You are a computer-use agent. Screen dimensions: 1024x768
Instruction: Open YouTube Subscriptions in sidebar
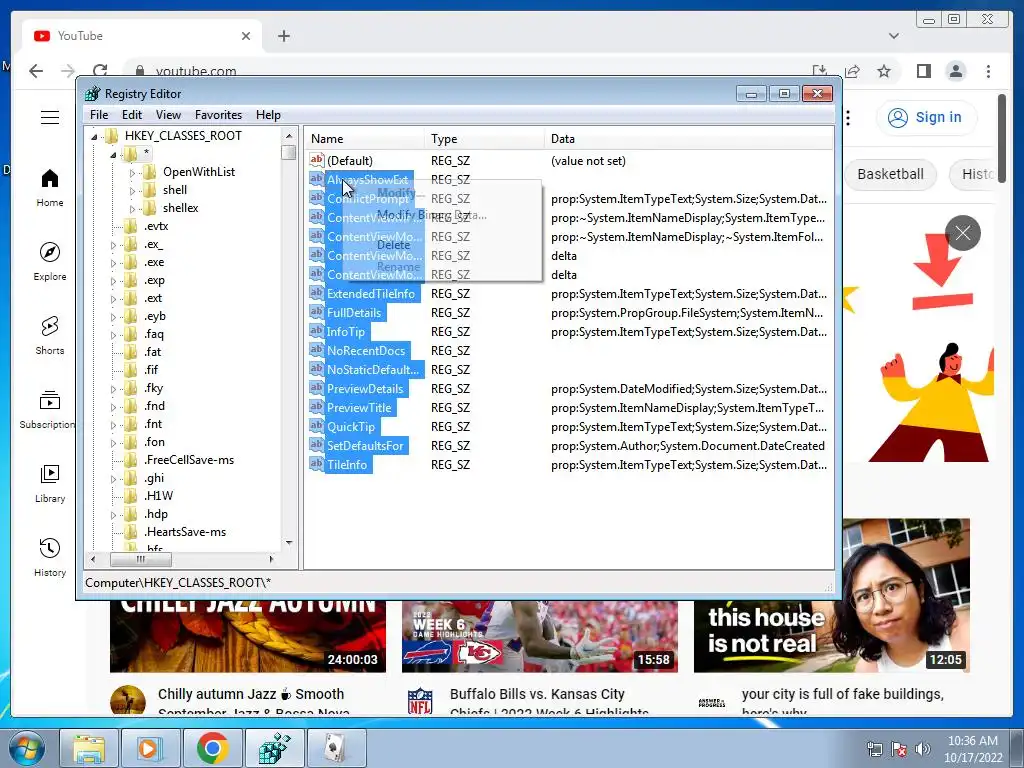pos(50,409)
